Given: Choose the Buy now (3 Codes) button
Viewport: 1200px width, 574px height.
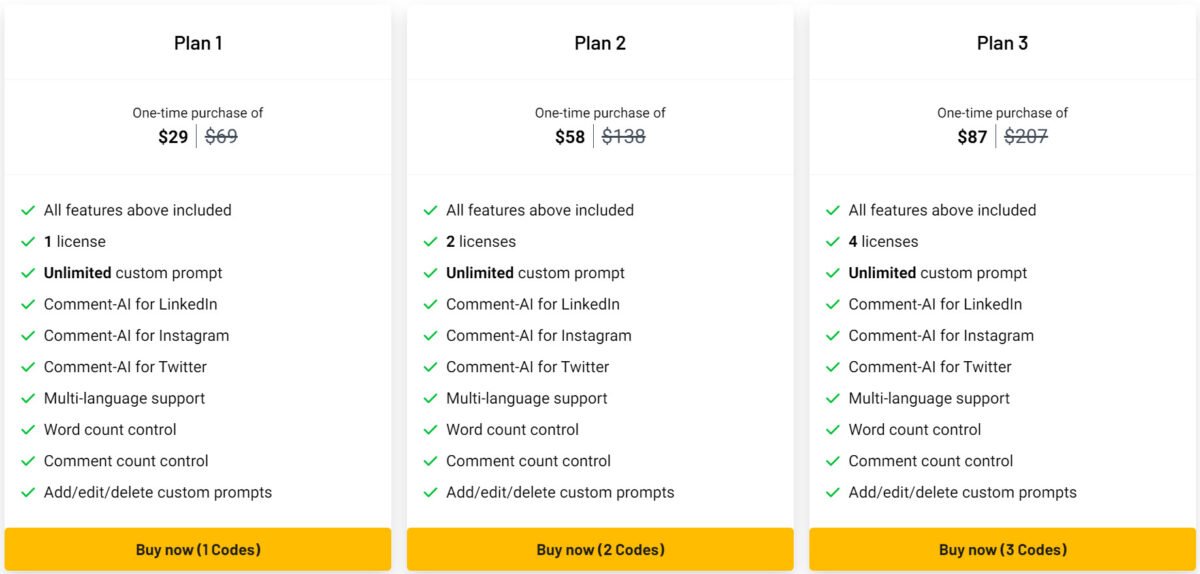Looking at the screenshot, I should tap(1002, 549).
